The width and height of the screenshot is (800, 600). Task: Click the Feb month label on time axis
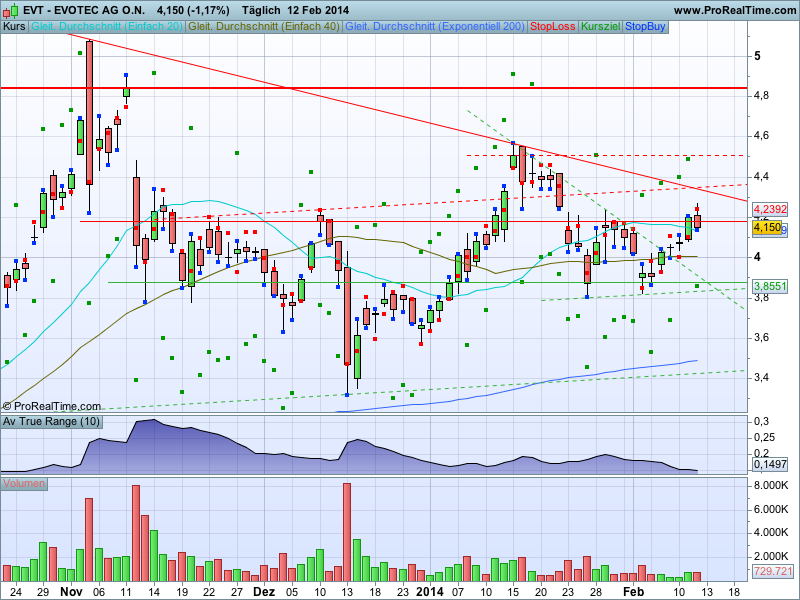click(633, 592)
